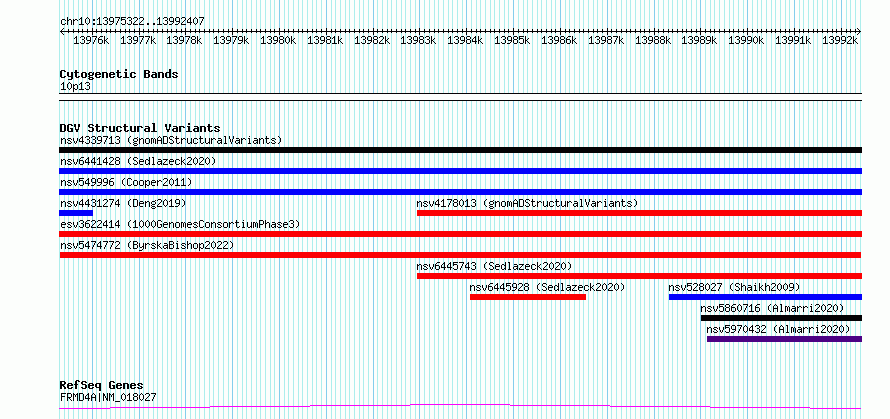Click the nsv4339713 gnomAD black variant bar
Screen dimensions: 890x419
[460, 150]
